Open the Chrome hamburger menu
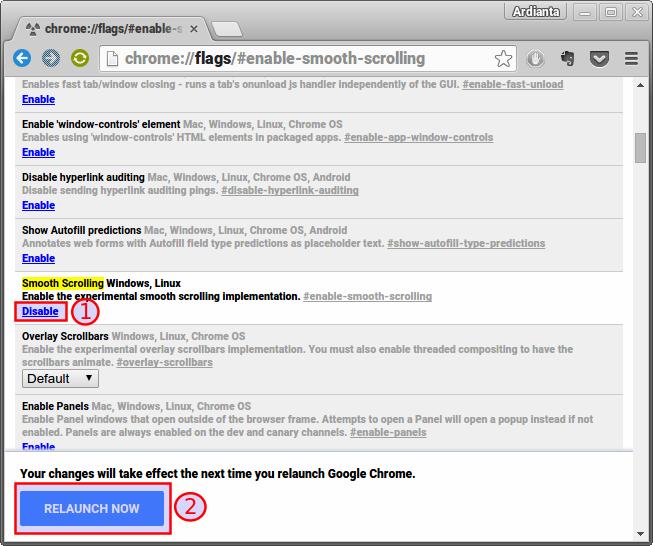Viewport: 653px width, 546px height. click(631, 59)
